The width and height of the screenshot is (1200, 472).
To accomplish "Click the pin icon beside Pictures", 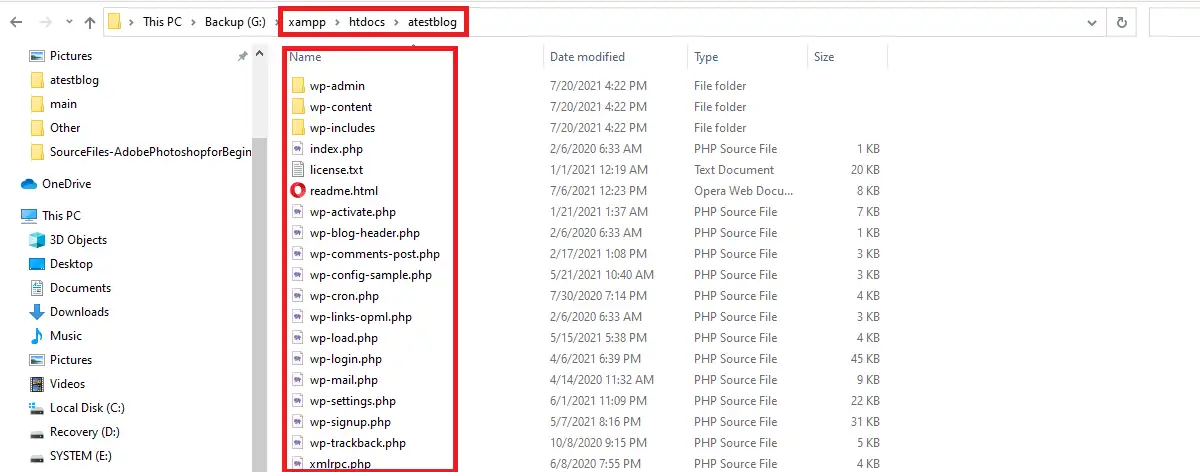I will (242, 57).
